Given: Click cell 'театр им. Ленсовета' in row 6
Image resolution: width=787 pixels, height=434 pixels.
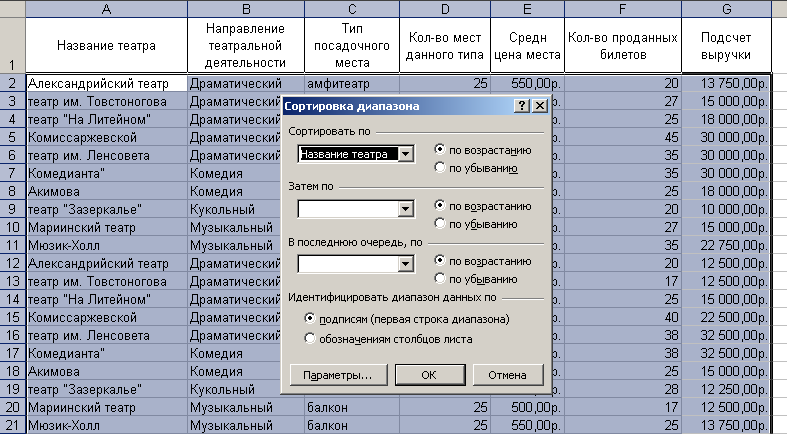Looking at the screenshot, I should click(106, 156).
